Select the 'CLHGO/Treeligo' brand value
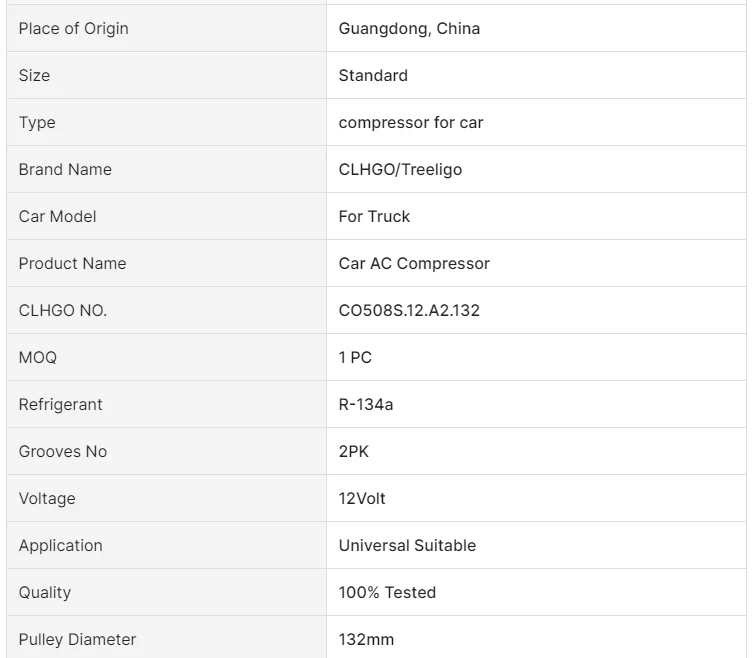The height and width of the screenshot is (658, 753). 400,169
